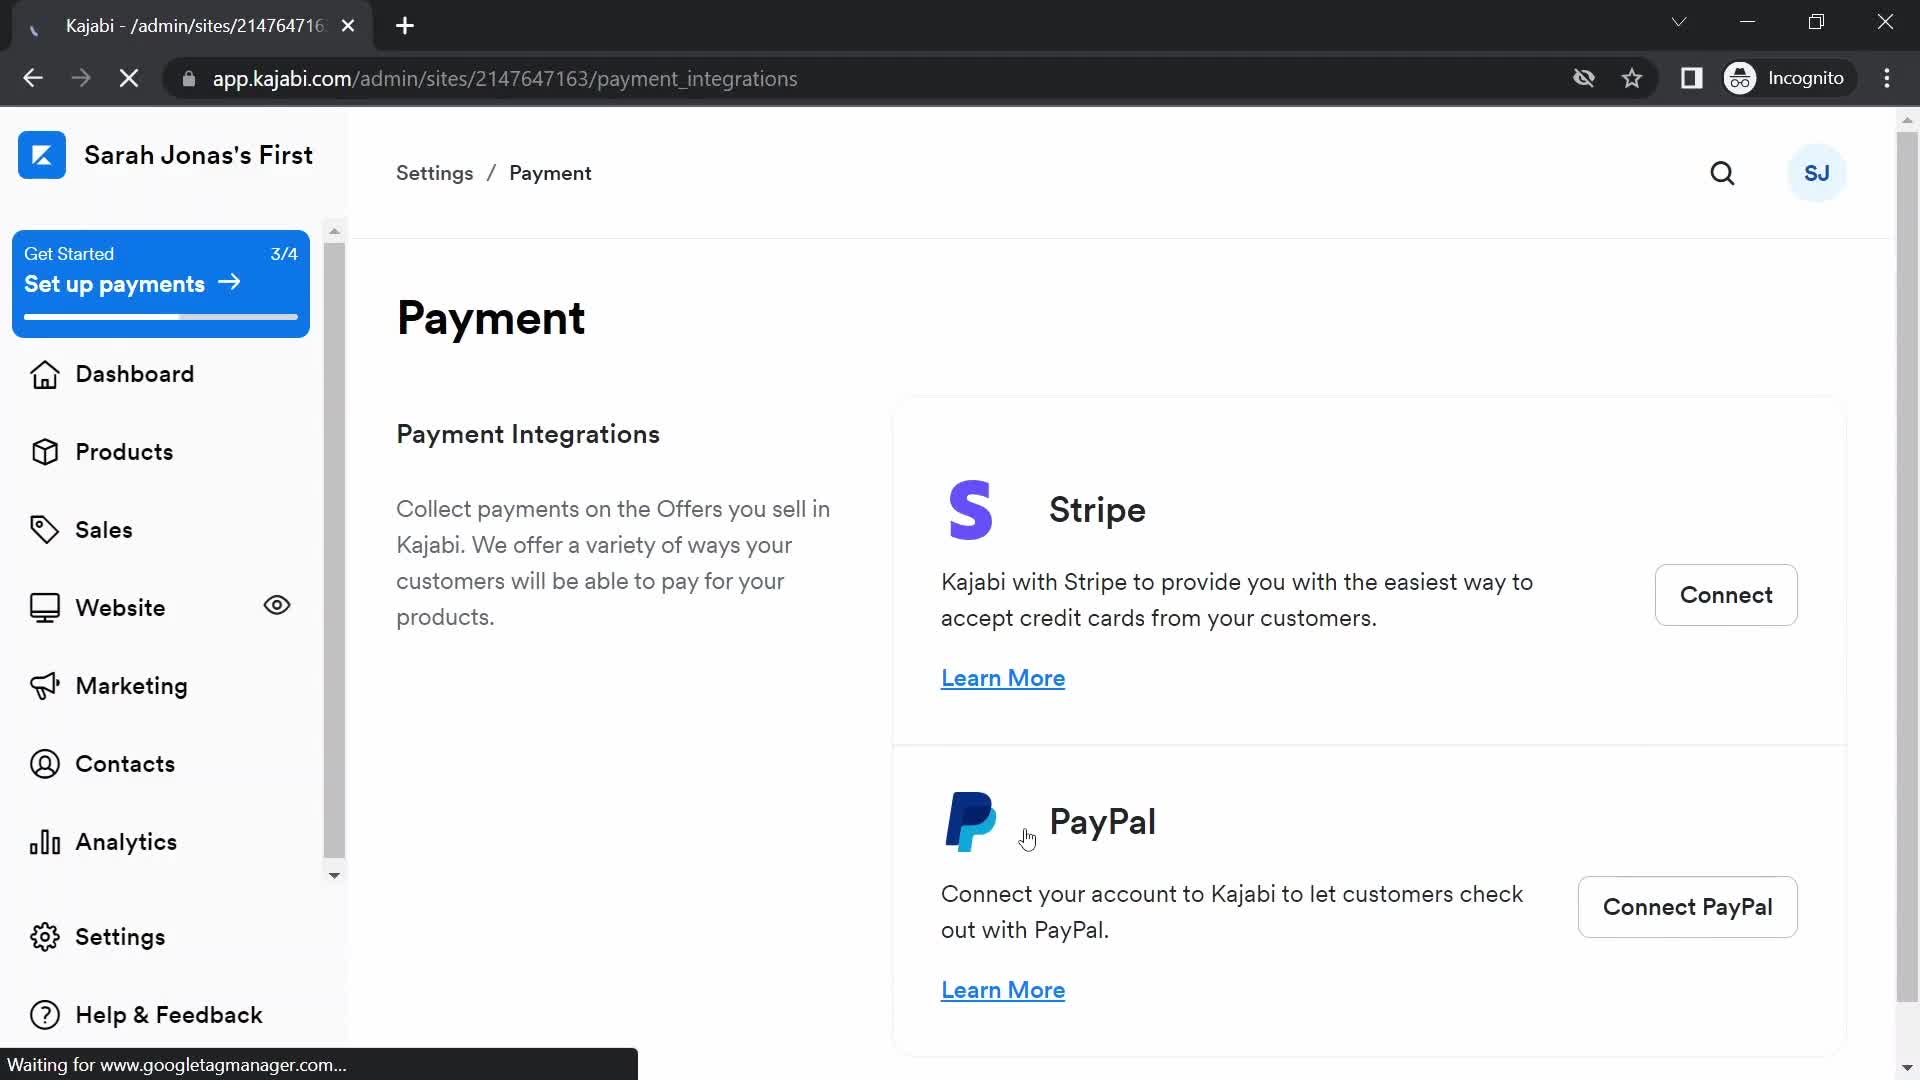Click the PayPal logo
The width and height of the screenshot is (1920, 1080).
pyautogui.click(x=971, y=822)
